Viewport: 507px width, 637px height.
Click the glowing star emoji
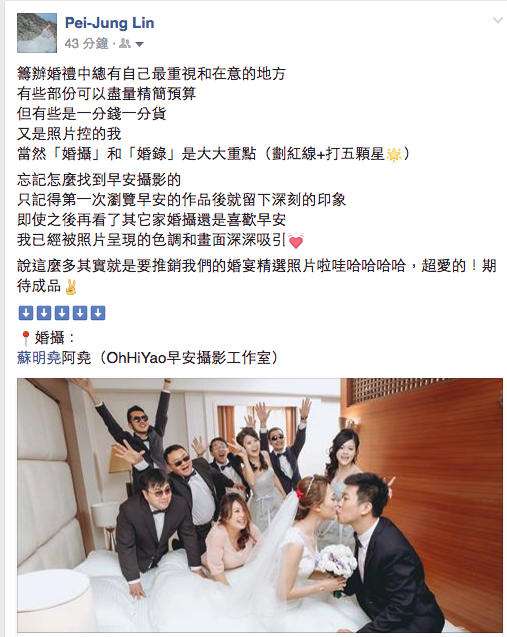click(393, 154)
